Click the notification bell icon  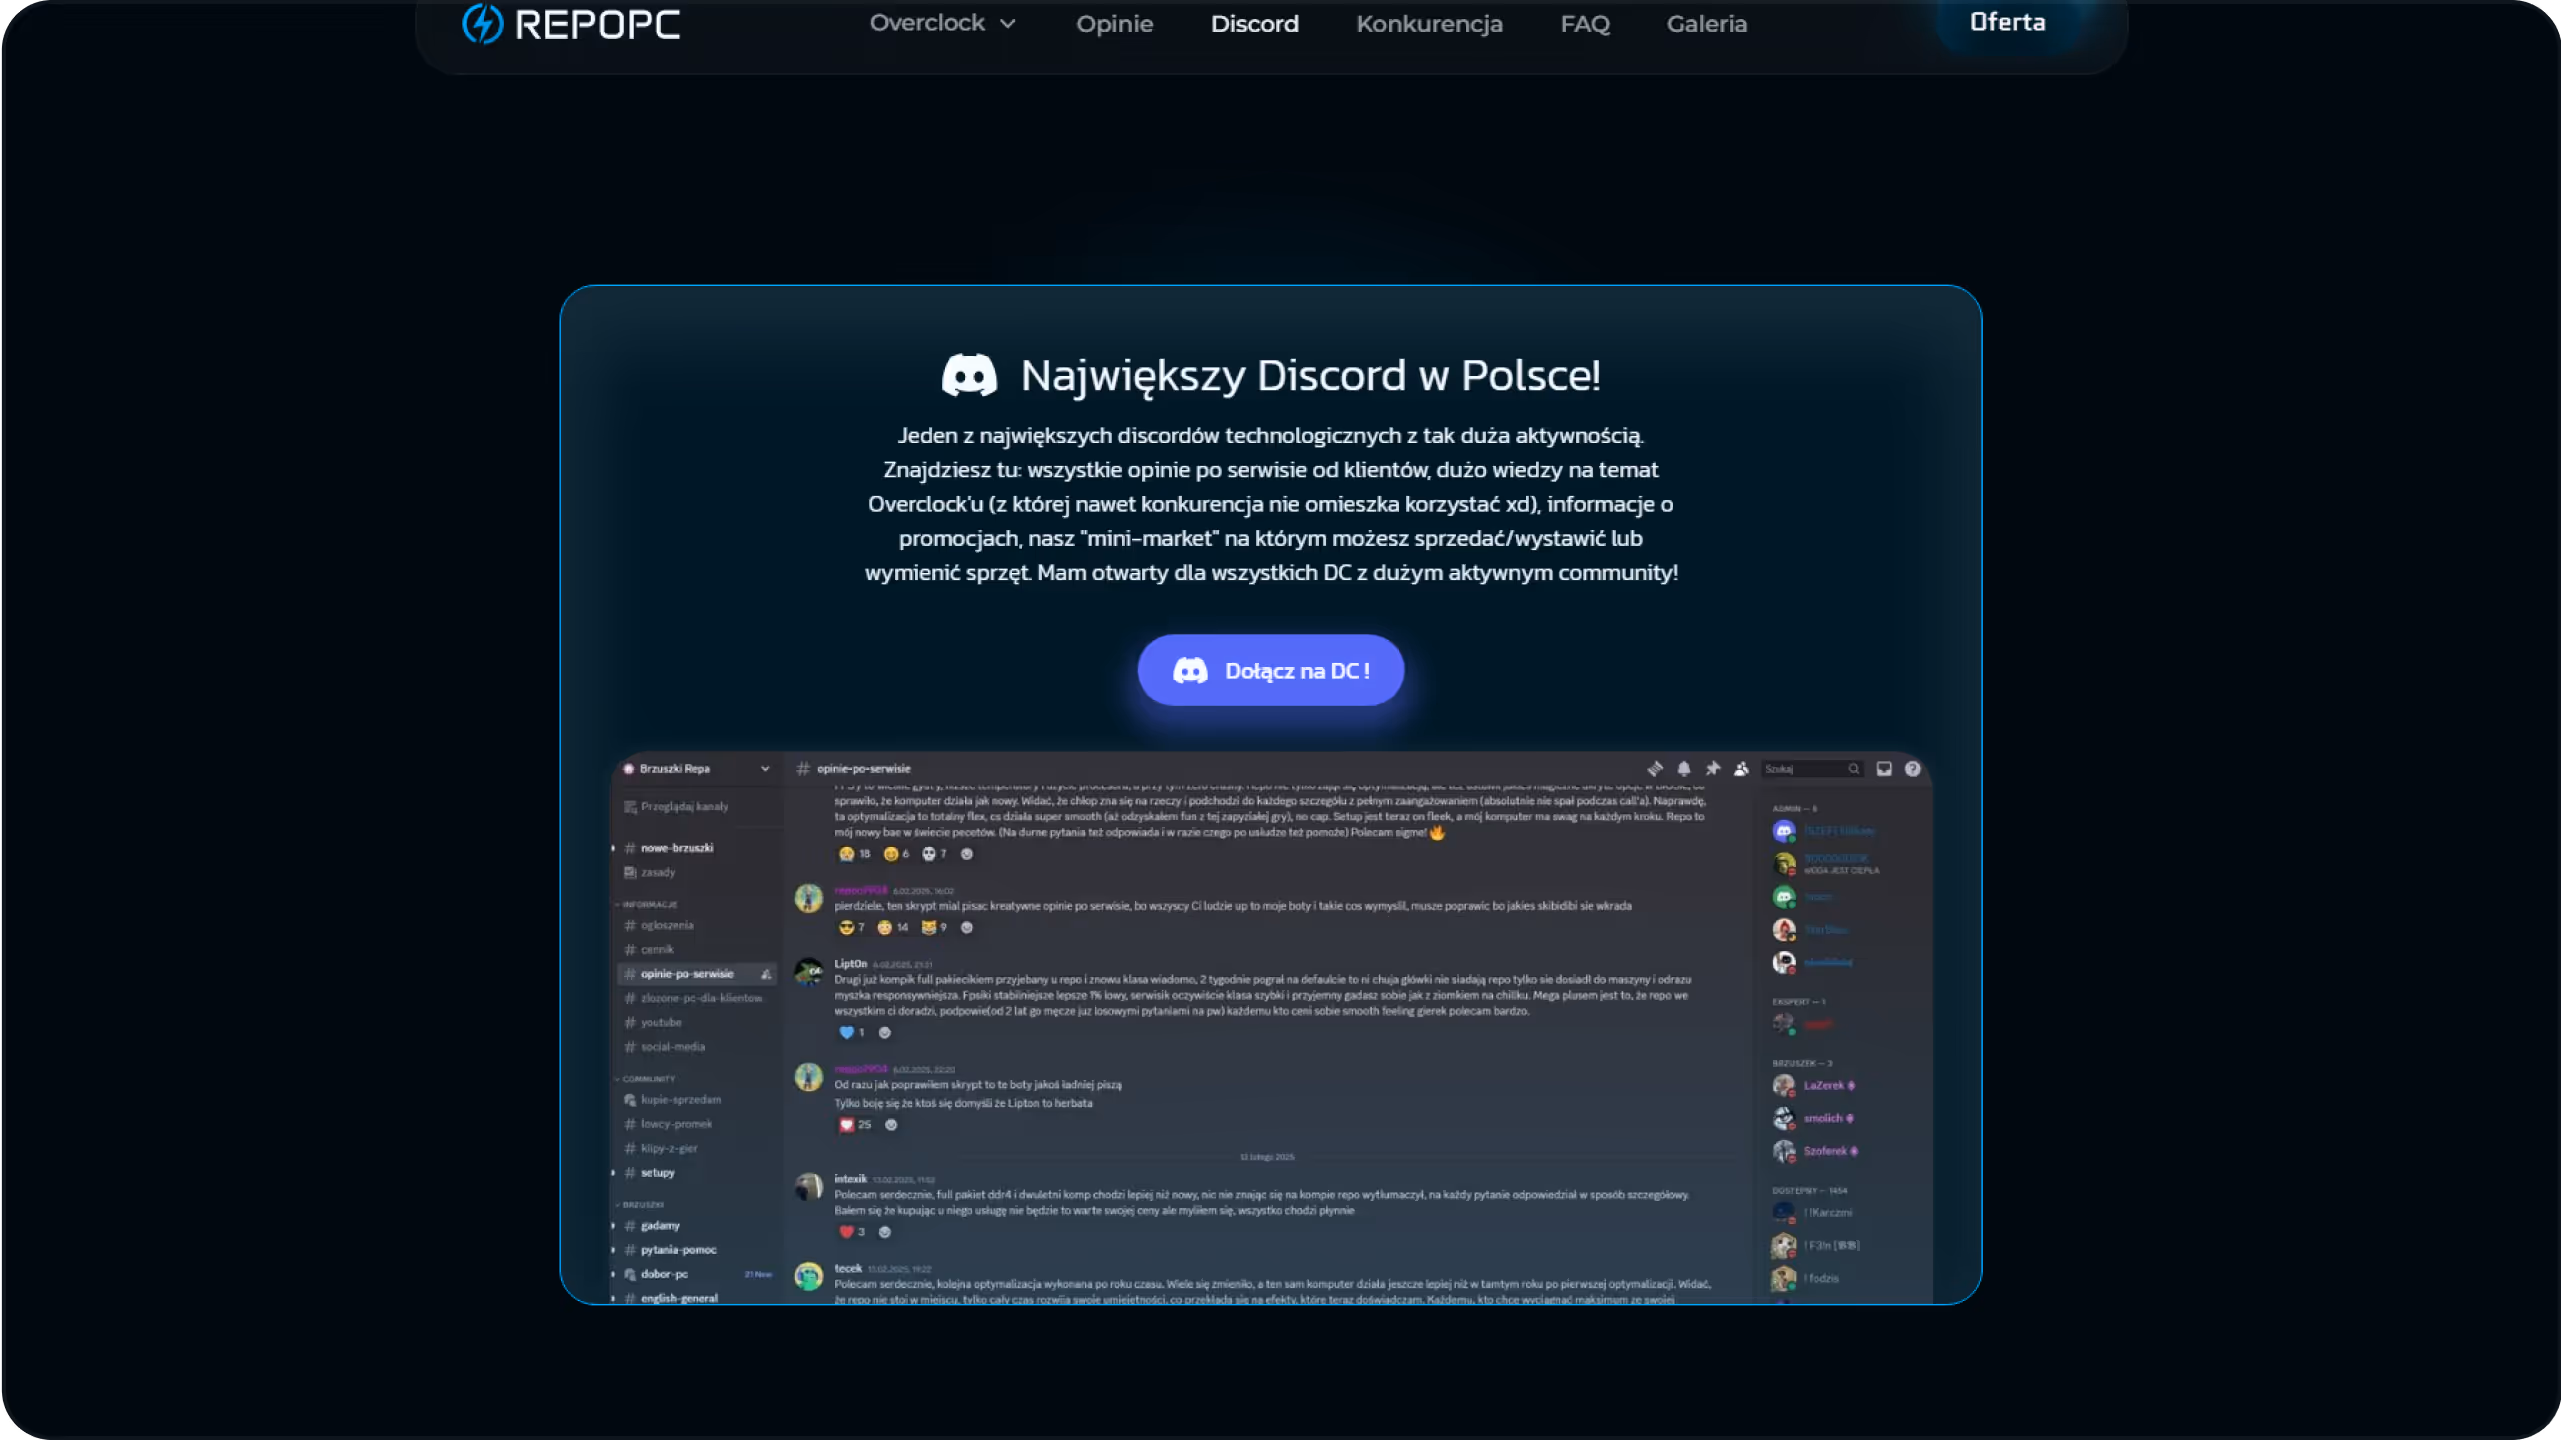(1683, 768)
